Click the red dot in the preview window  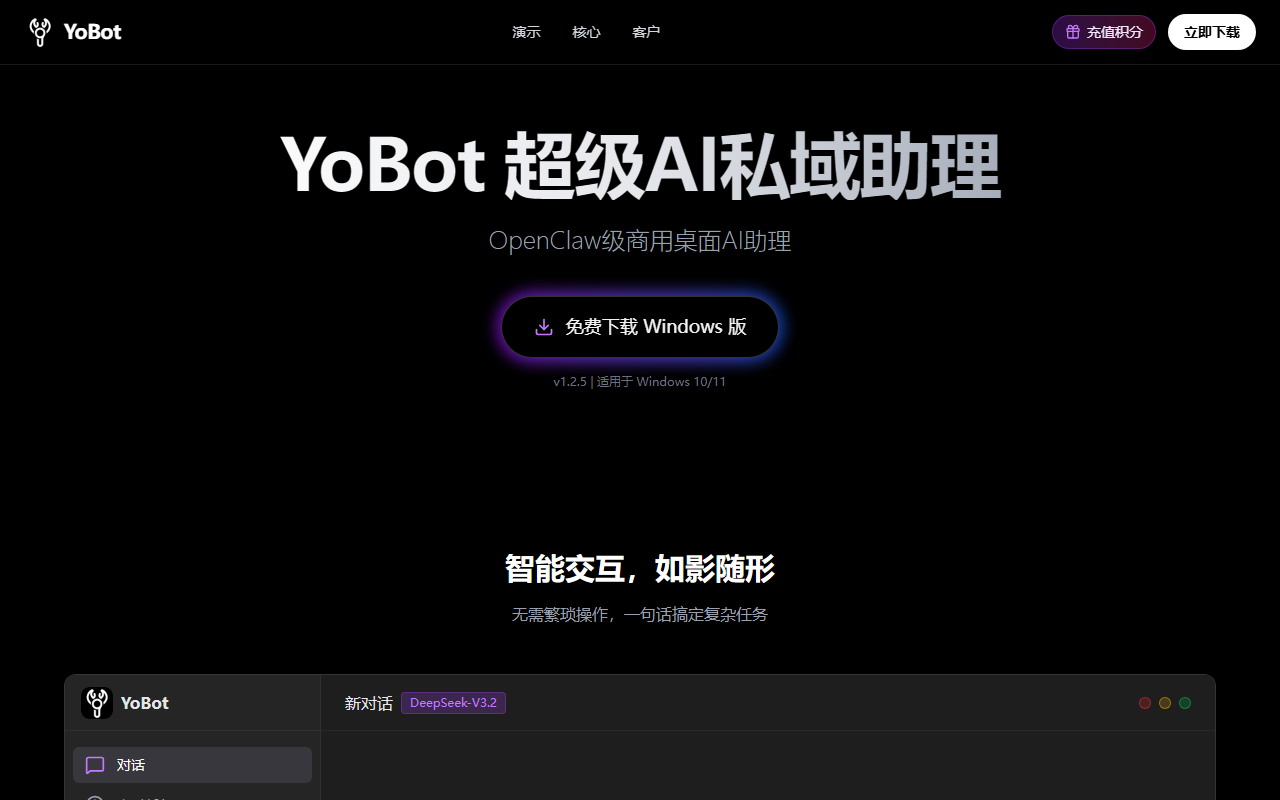point(1145,703)
